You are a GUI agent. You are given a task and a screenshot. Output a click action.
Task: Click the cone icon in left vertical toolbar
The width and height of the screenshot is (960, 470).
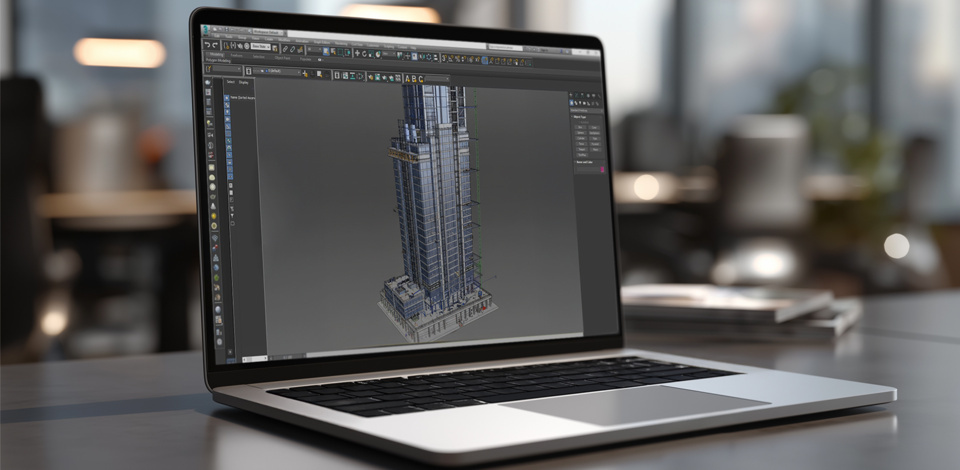213,206
